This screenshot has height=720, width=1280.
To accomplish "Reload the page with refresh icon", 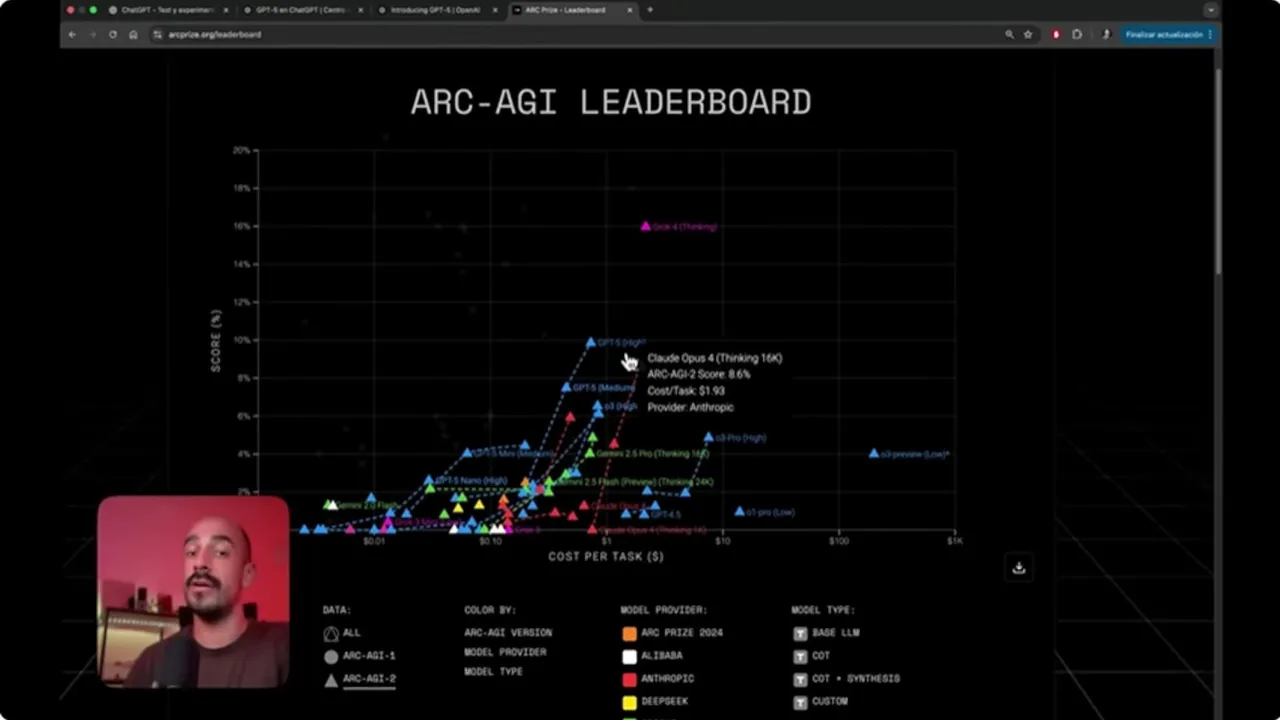I will pos(112,34).
